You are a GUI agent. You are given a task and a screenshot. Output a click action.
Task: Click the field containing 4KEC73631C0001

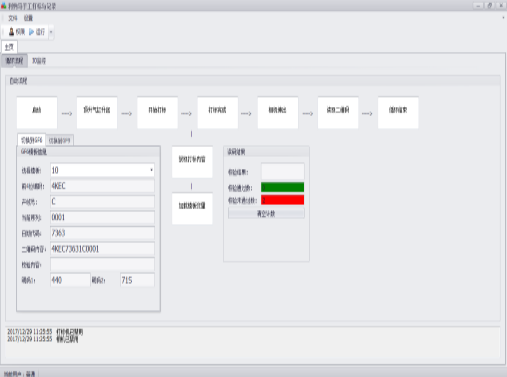click(x=102, y=249)
